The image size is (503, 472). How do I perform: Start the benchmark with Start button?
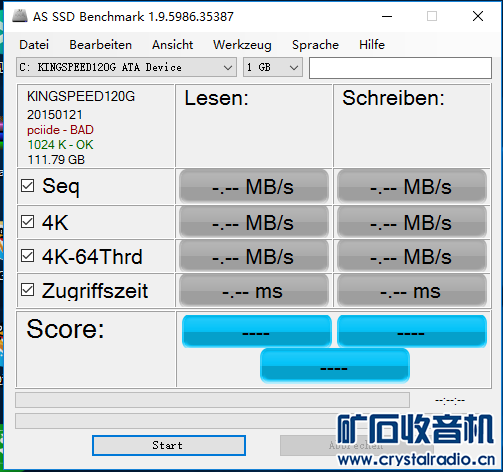pyautogui.click(x=169, y=445)
